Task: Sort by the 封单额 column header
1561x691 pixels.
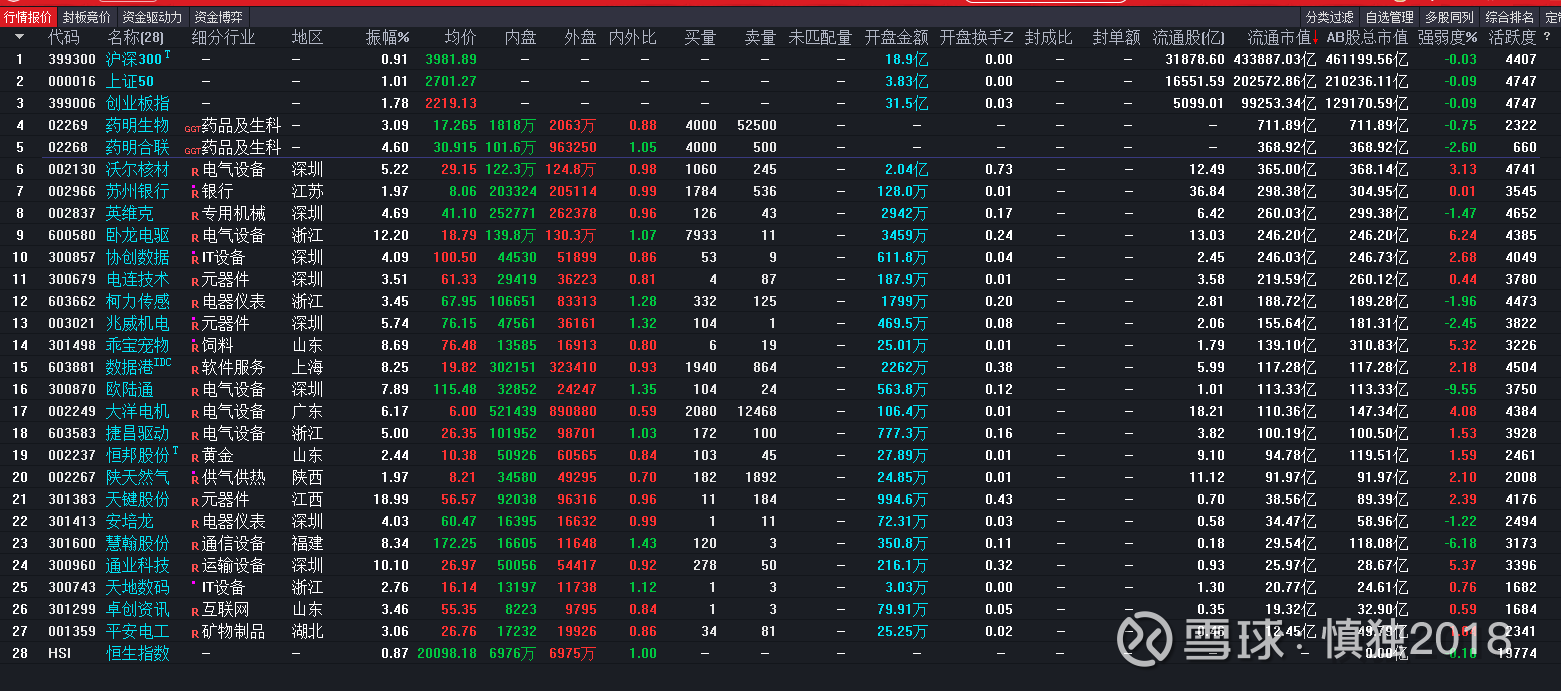Action: pyautogui.click(x=1116, y=37)
